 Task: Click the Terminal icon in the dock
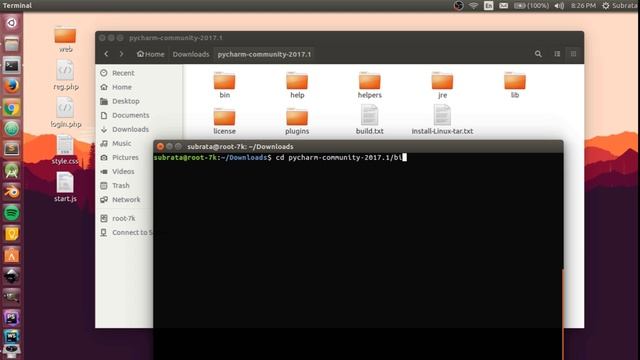11,65
